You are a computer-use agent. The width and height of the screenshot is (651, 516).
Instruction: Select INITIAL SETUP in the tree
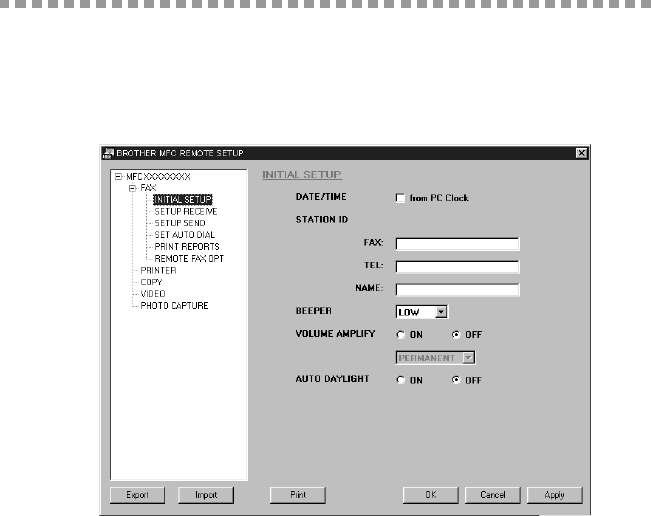click(183, 200)
